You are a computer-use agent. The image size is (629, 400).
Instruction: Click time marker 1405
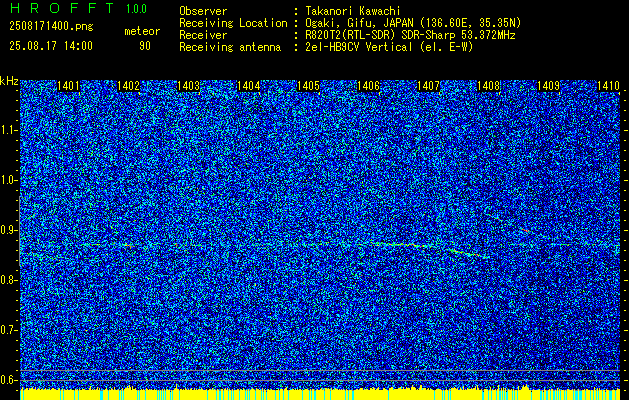[308, 85]
